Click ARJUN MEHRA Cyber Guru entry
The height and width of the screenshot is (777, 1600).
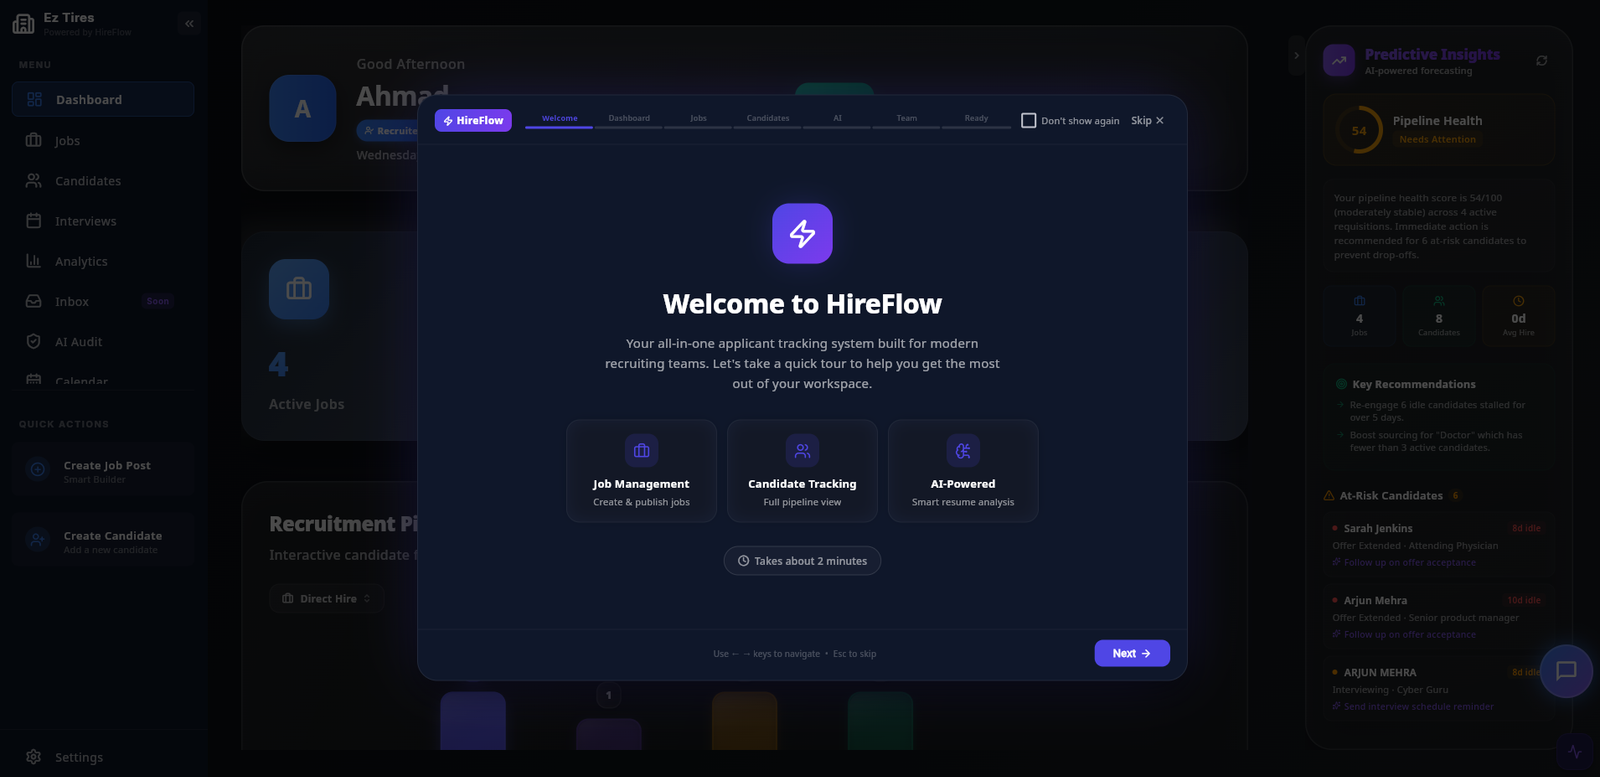(1439, 689)
